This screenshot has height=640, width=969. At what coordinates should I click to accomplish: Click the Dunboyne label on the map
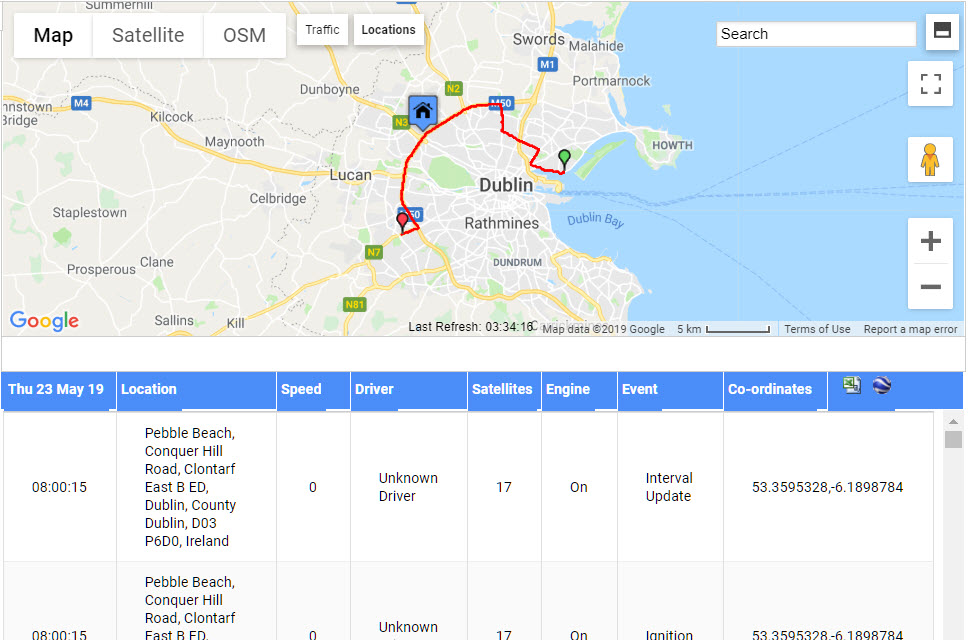329,90
